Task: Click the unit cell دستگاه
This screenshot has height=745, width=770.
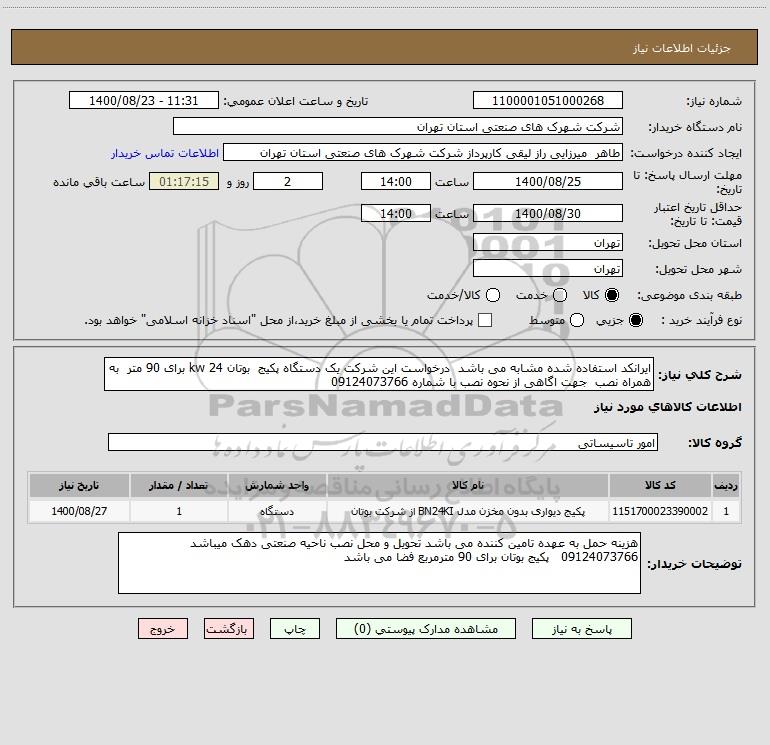Action: coord(277,511)
